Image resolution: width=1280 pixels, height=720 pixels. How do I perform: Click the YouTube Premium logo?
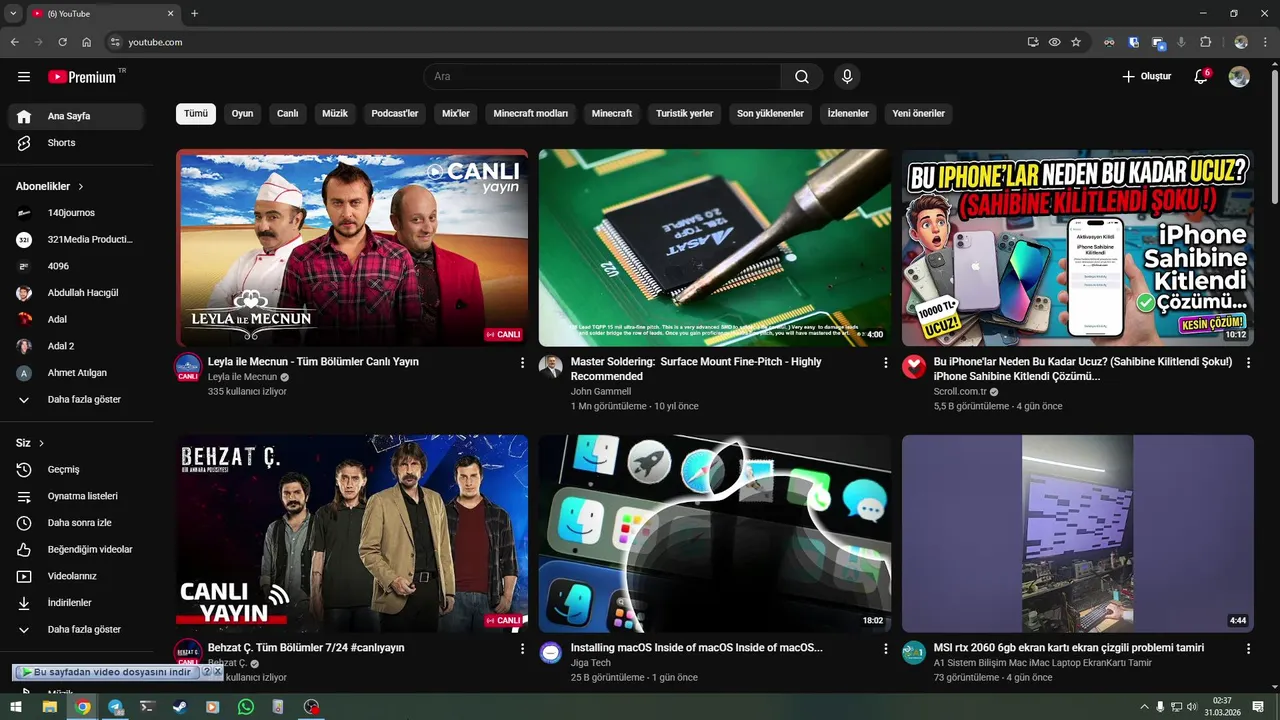[x=82, y=77]
